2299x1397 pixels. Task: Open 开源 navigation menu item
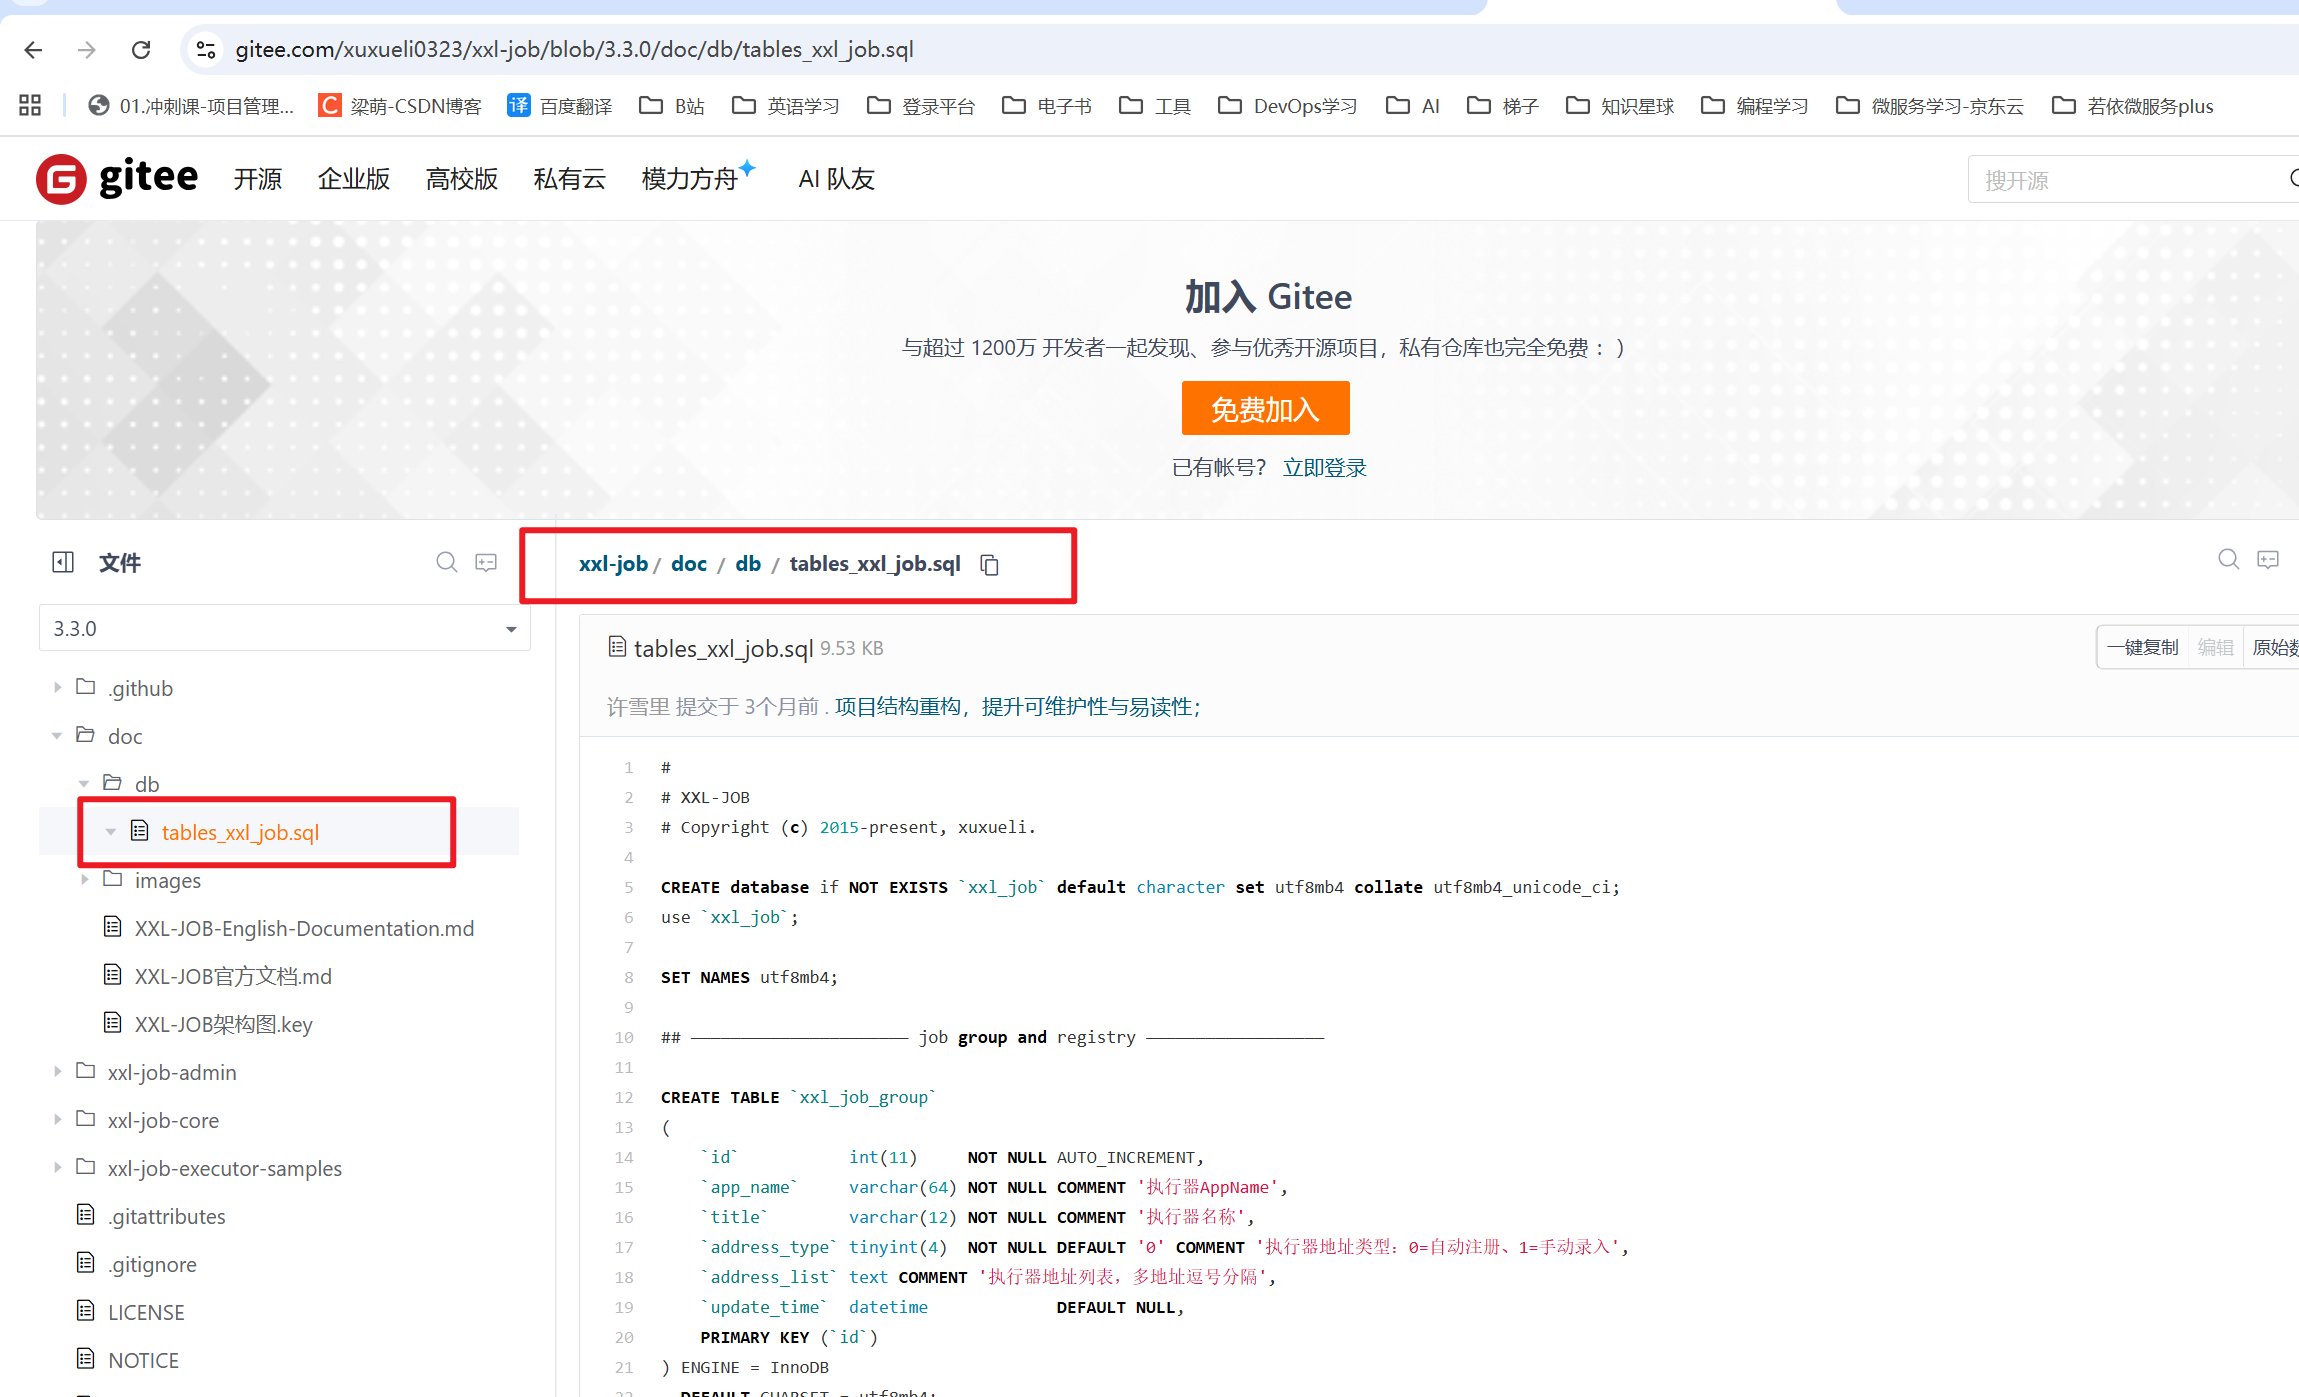[x=257, y=179]
